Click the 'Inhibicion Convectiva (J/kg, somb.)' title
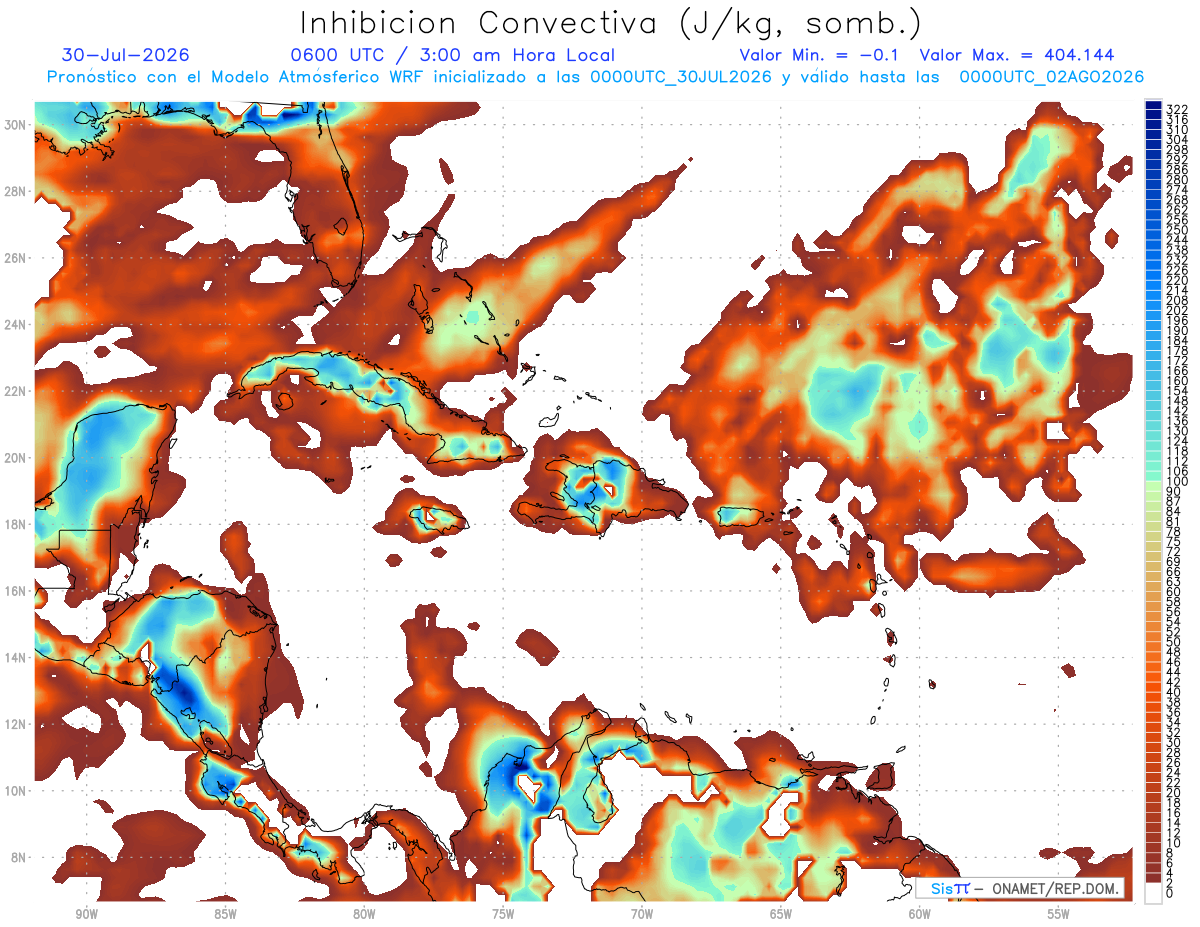This screenshot has width=1200, height=927. pyautogui.click(x=611, y=24)
